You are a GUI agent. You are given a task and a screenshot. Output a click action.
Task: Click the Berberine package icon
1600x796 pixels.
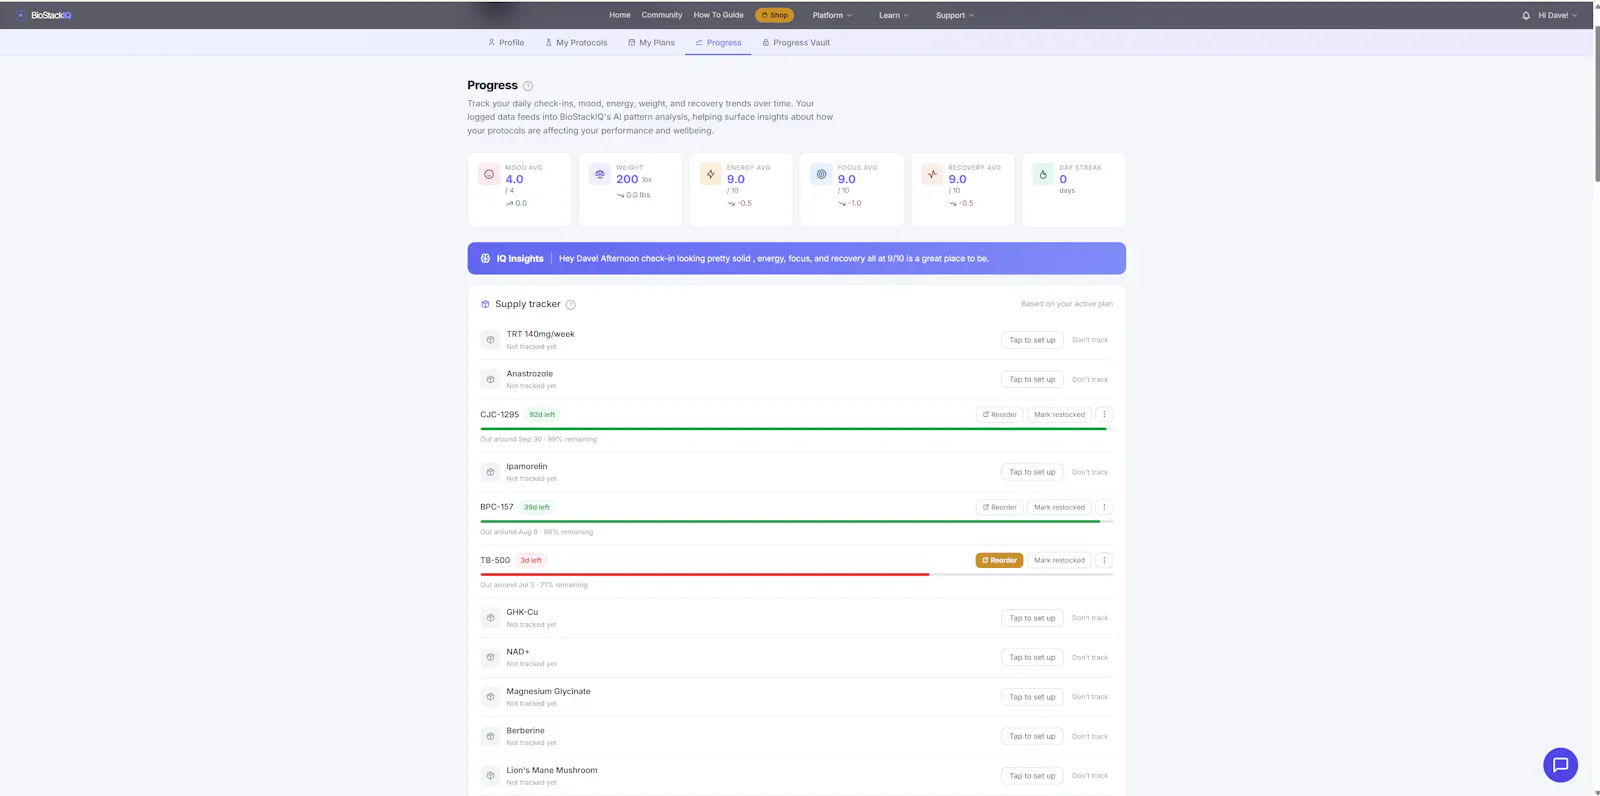490,736
